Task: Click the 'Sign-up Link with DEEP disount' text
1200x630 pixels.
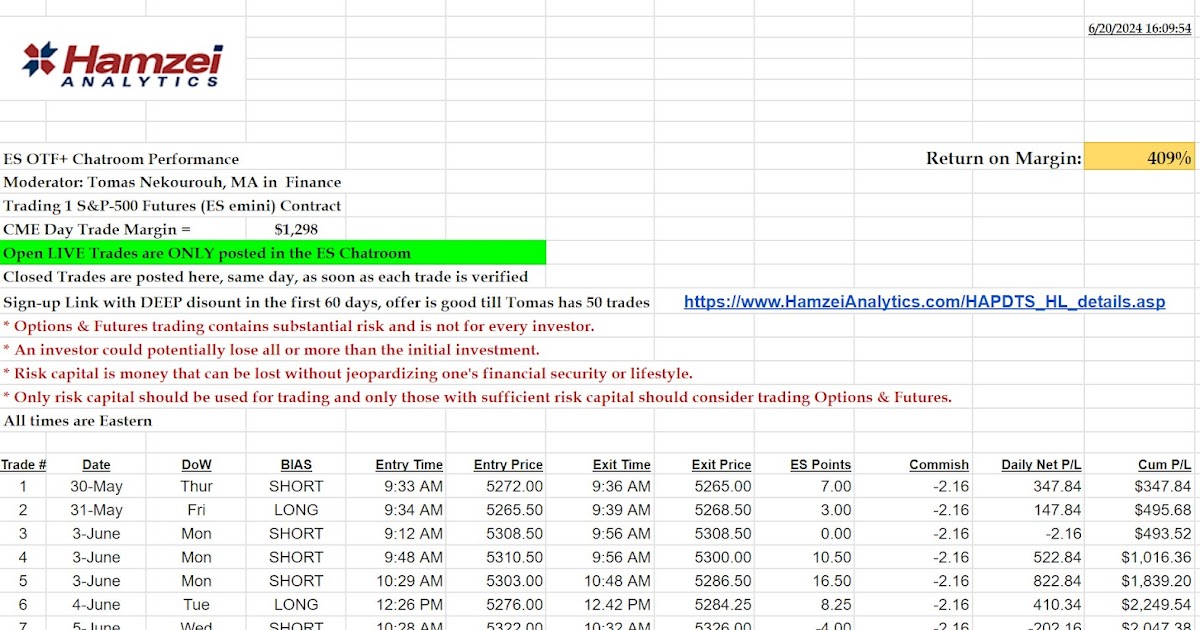Action: [327, 301]
